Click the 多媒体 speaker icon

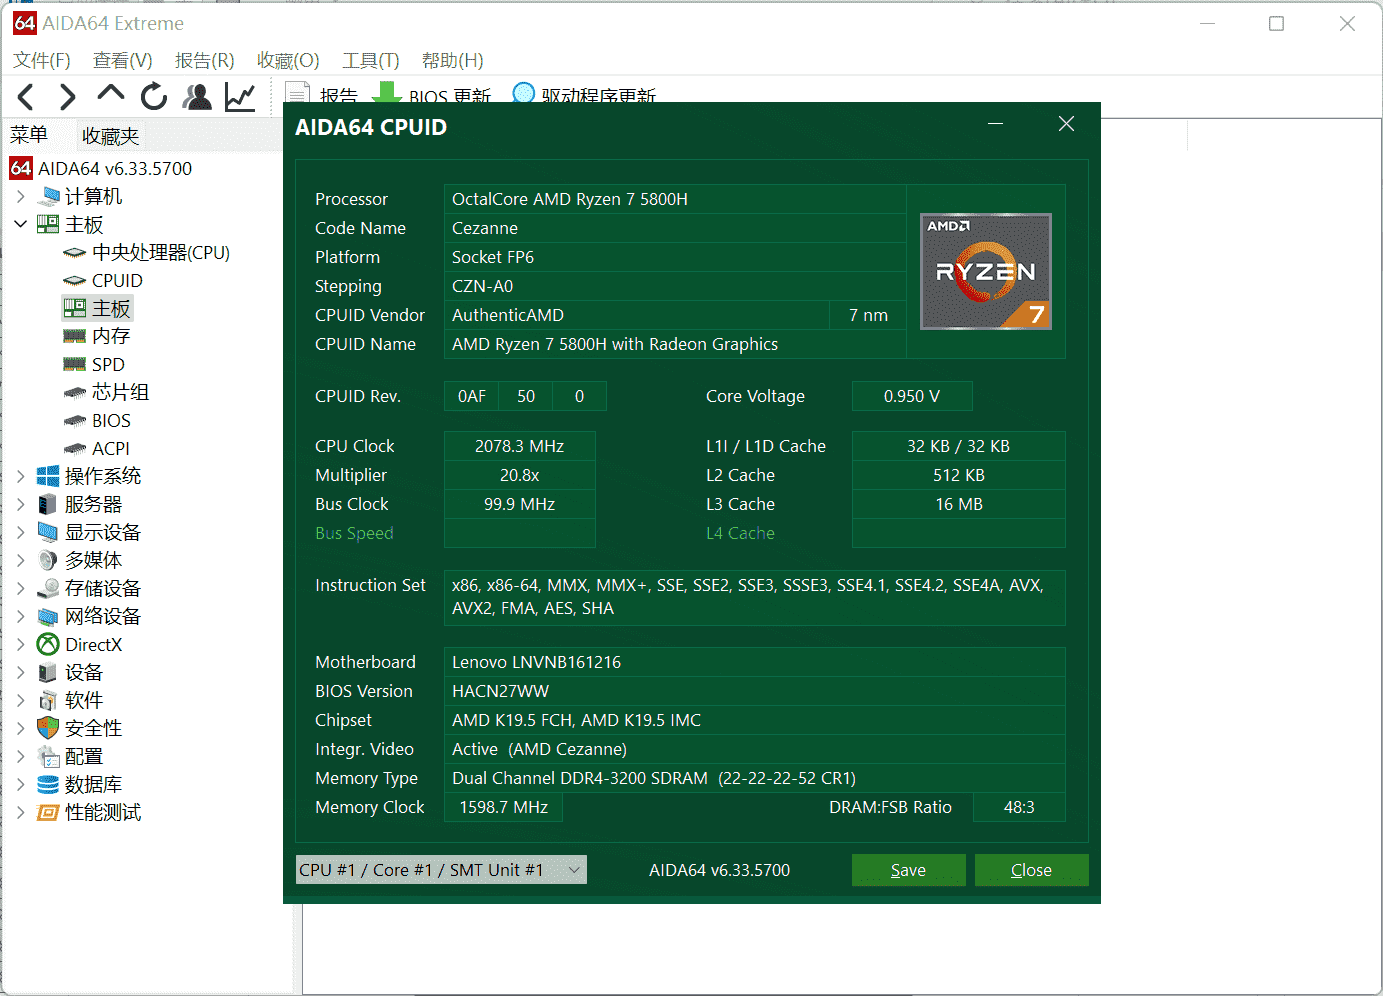click(48, 560)
